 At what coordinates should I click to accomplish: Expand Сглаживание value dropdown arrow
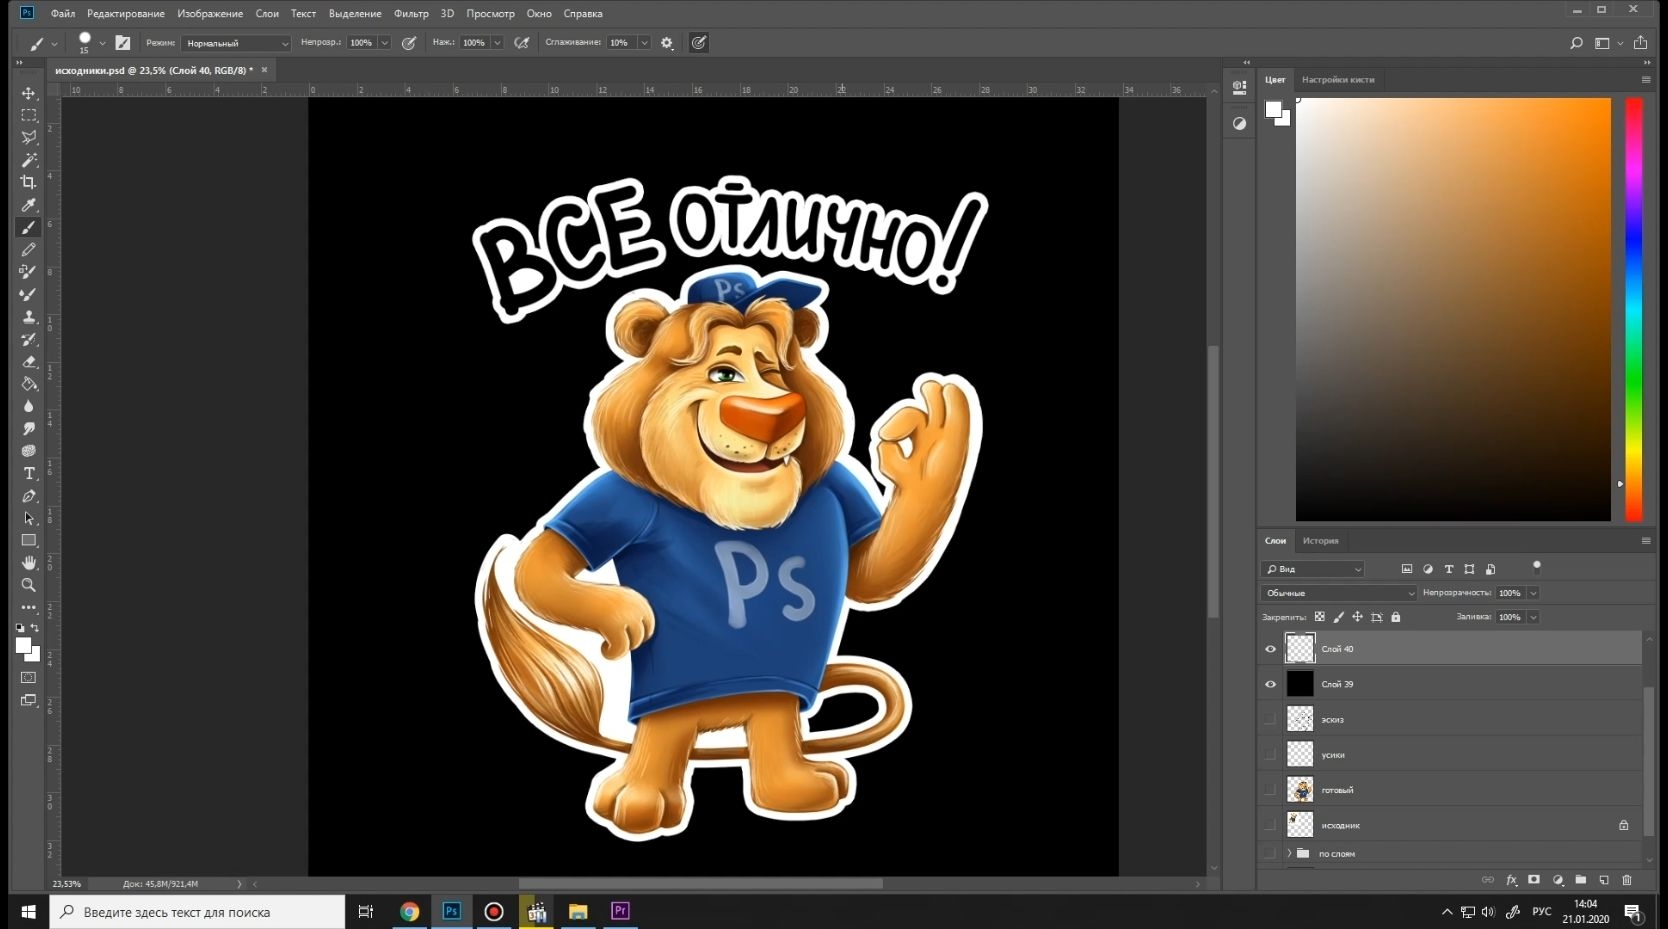pyautogui.click(x=644, y=43)
